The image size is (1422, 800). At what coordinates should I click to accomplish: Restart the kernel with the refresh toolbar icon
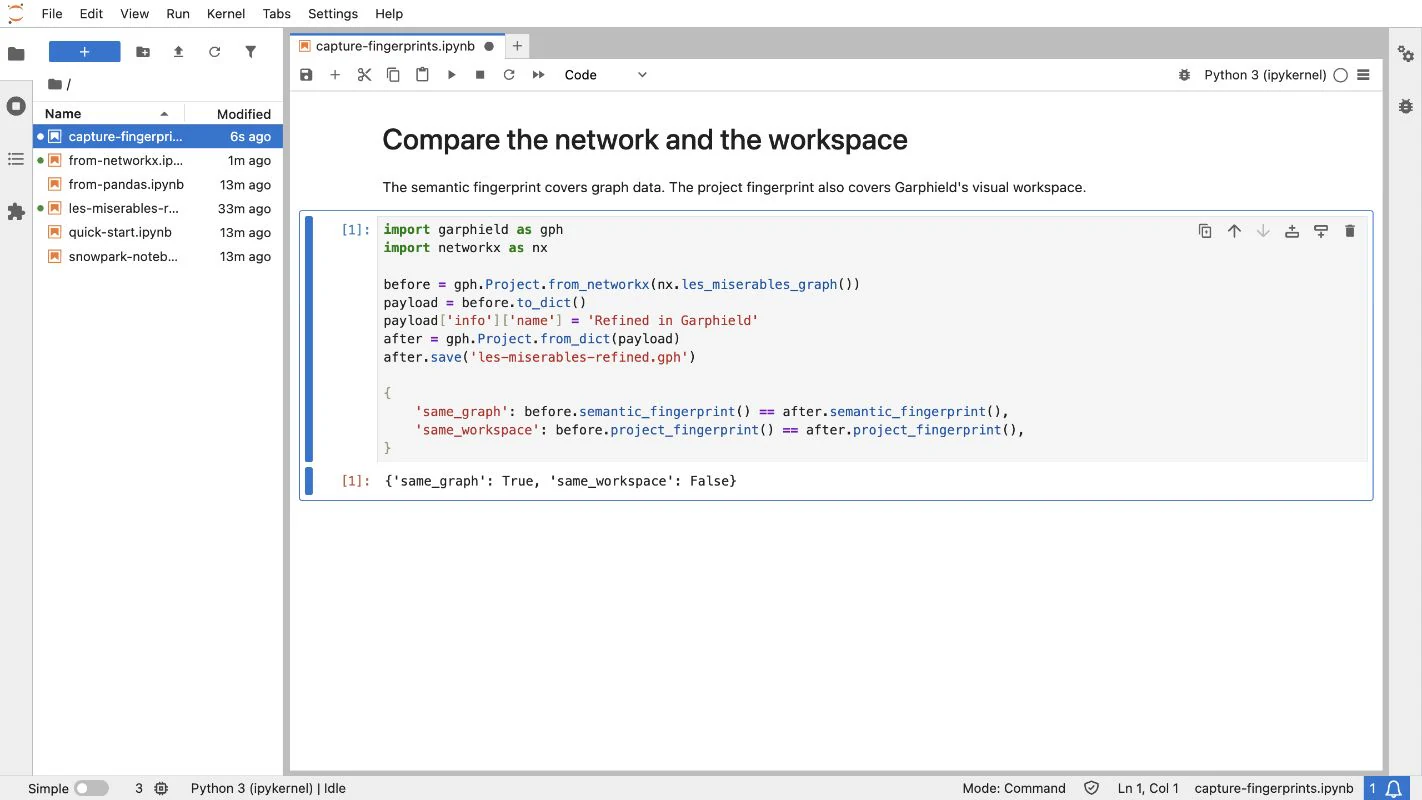click(x=509, y=75)
